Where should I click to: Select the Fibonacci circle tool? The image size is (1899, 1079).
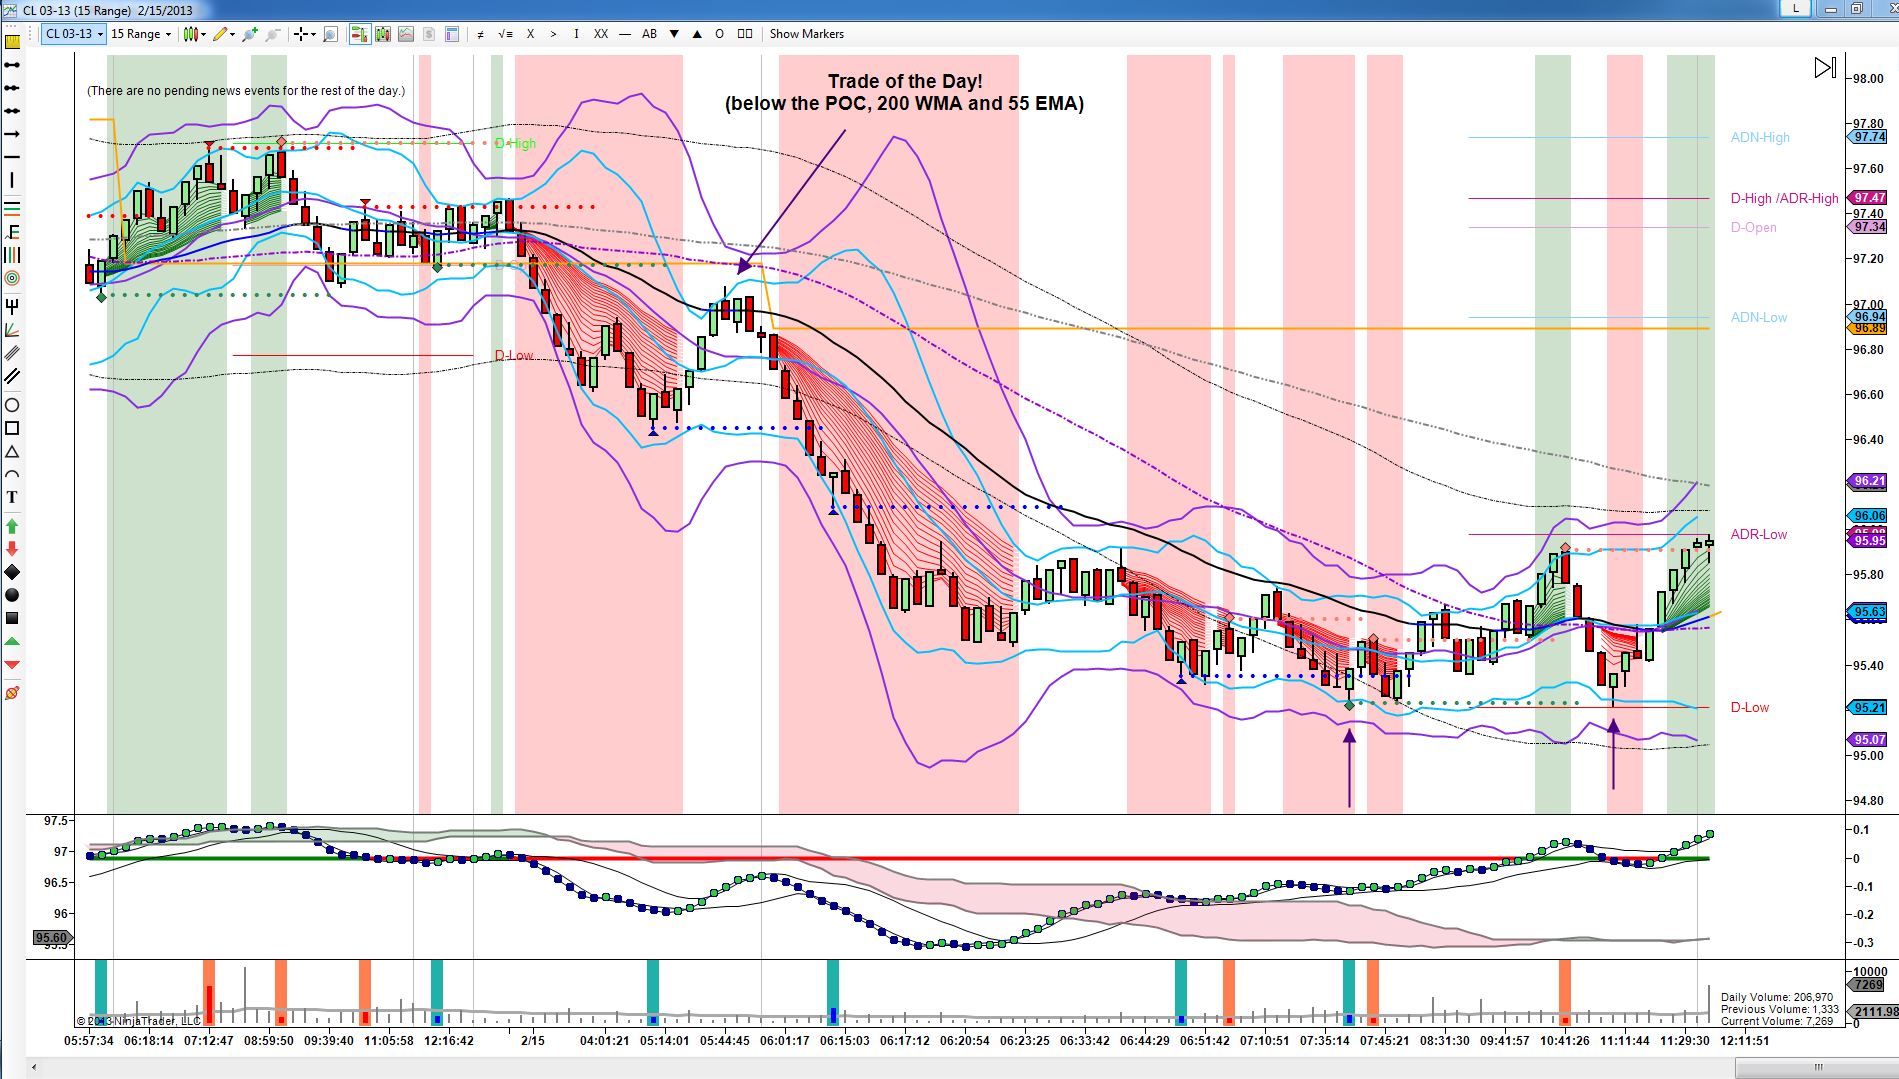click(x=12, y=278)
